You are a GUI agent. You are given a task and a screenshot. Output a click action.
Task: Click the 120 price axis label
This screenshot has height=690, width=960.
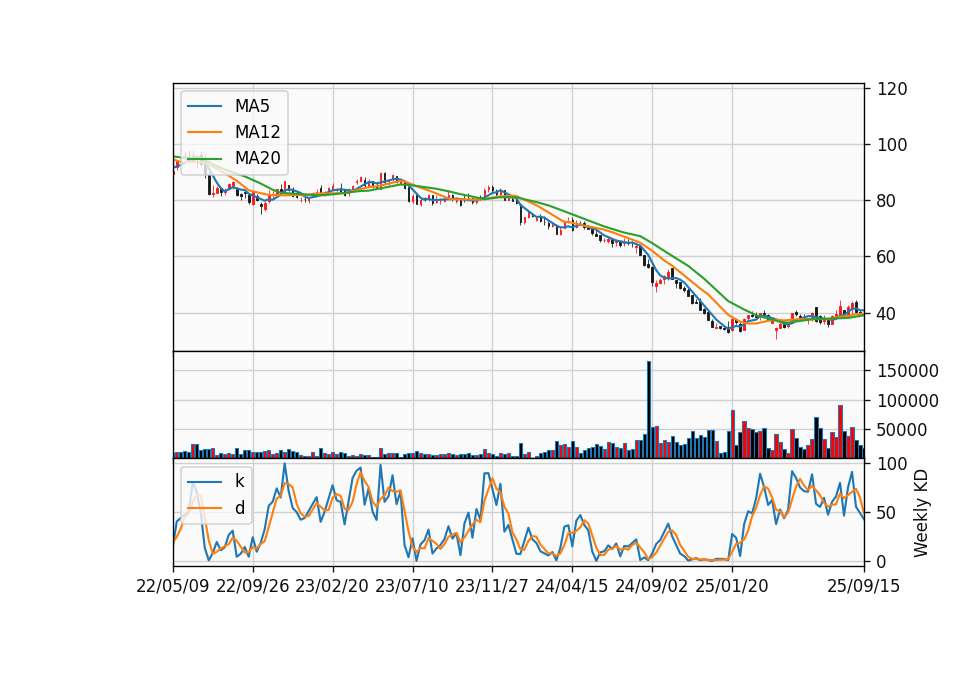[892, 89]
